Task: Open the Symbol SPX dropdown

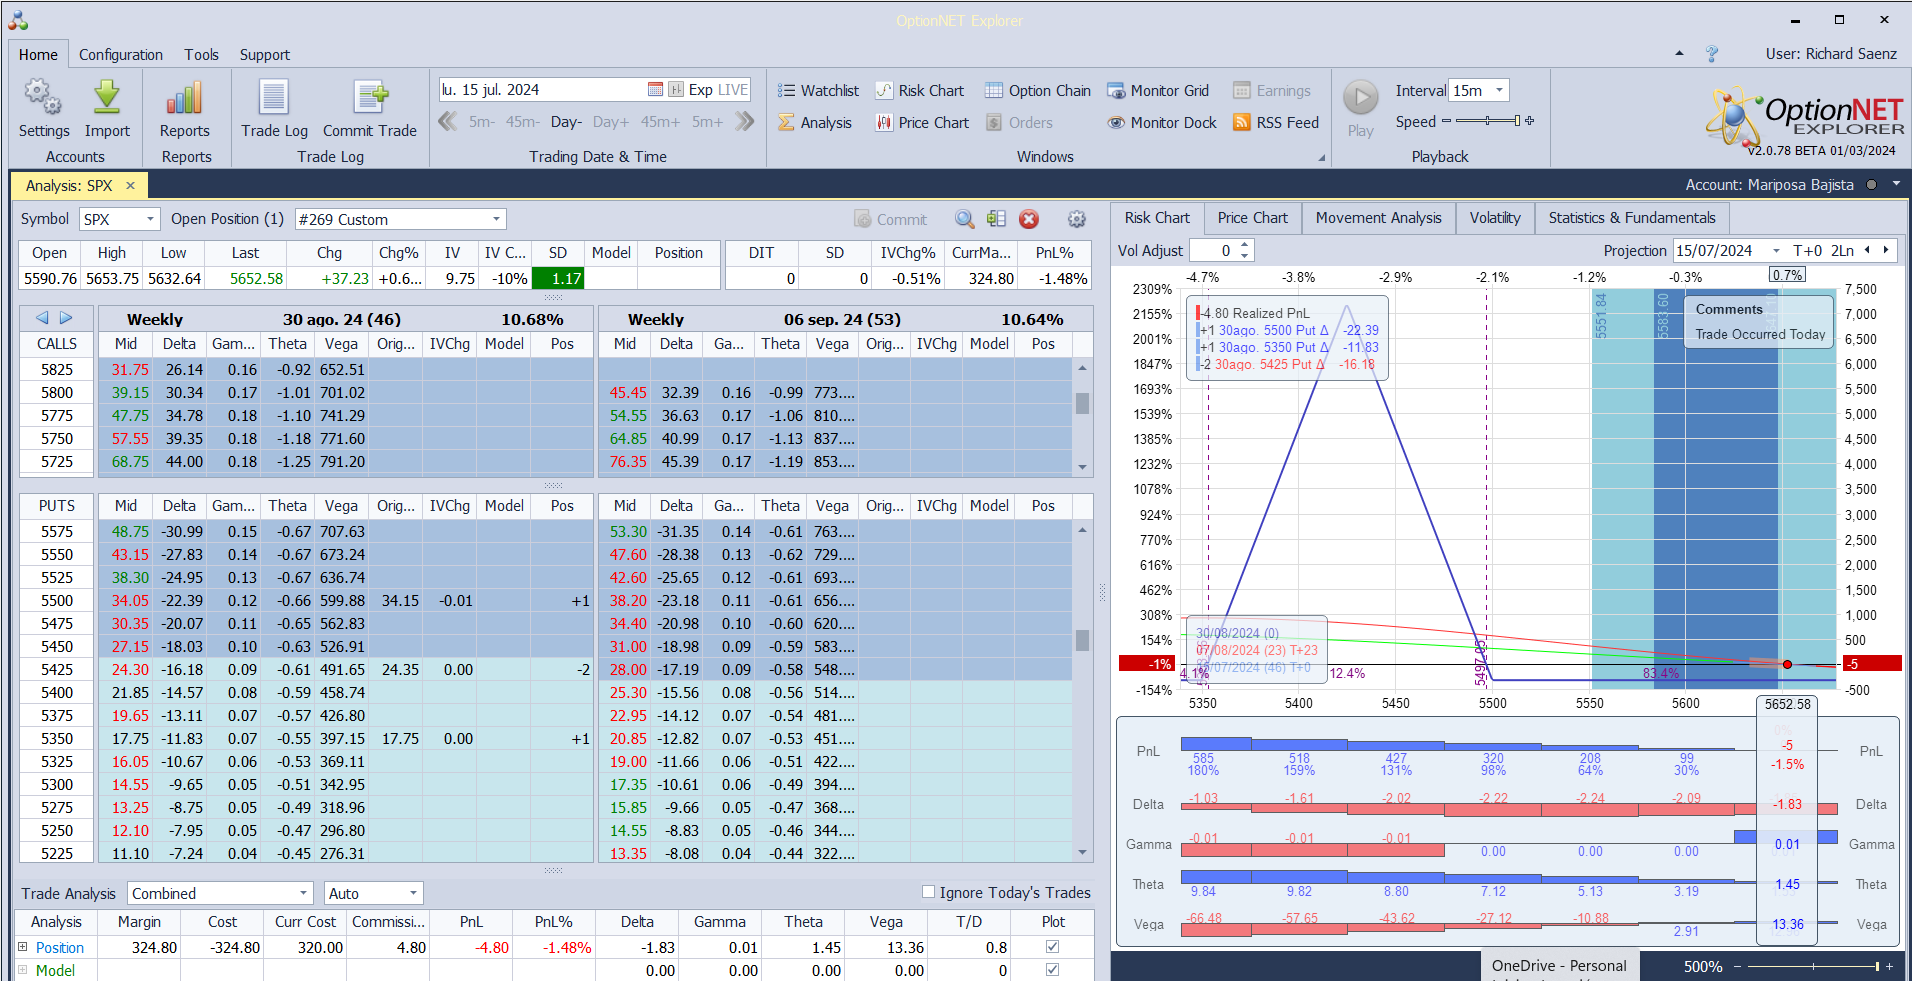Action: tap(150, 219)
